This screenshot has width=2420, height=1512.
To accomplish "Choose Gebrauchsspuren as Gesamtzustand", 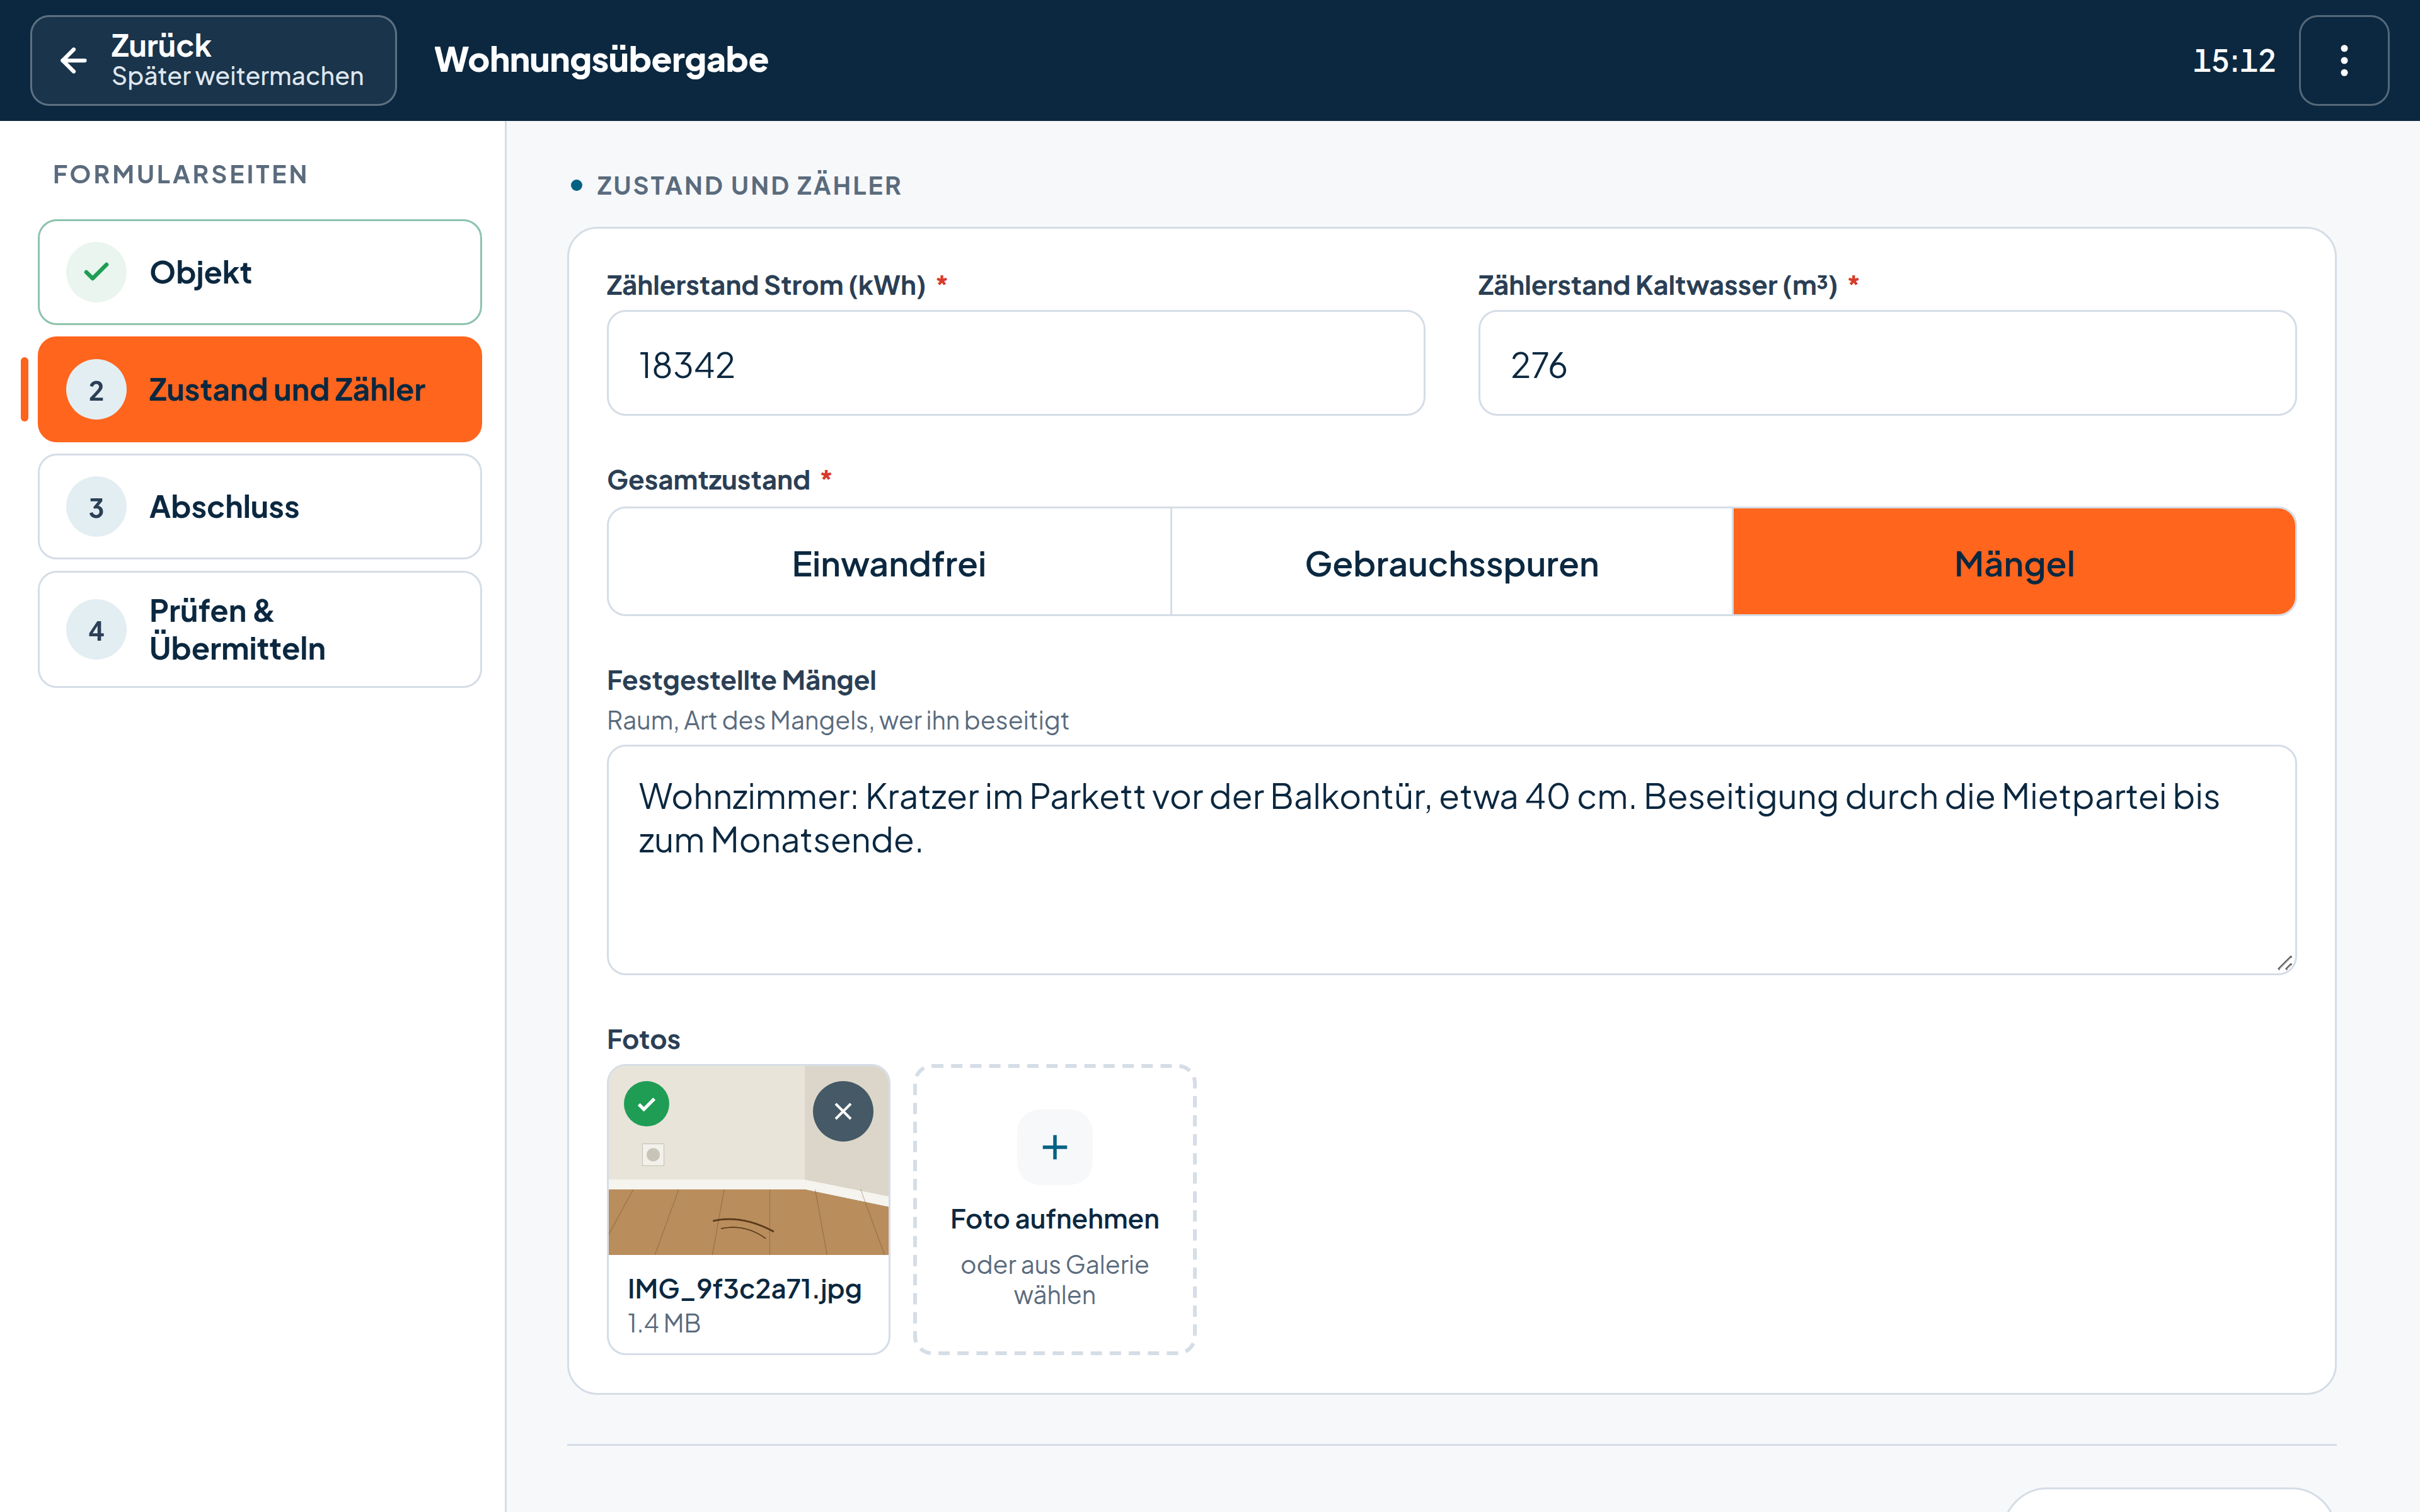I will [x=1452, y=562].
